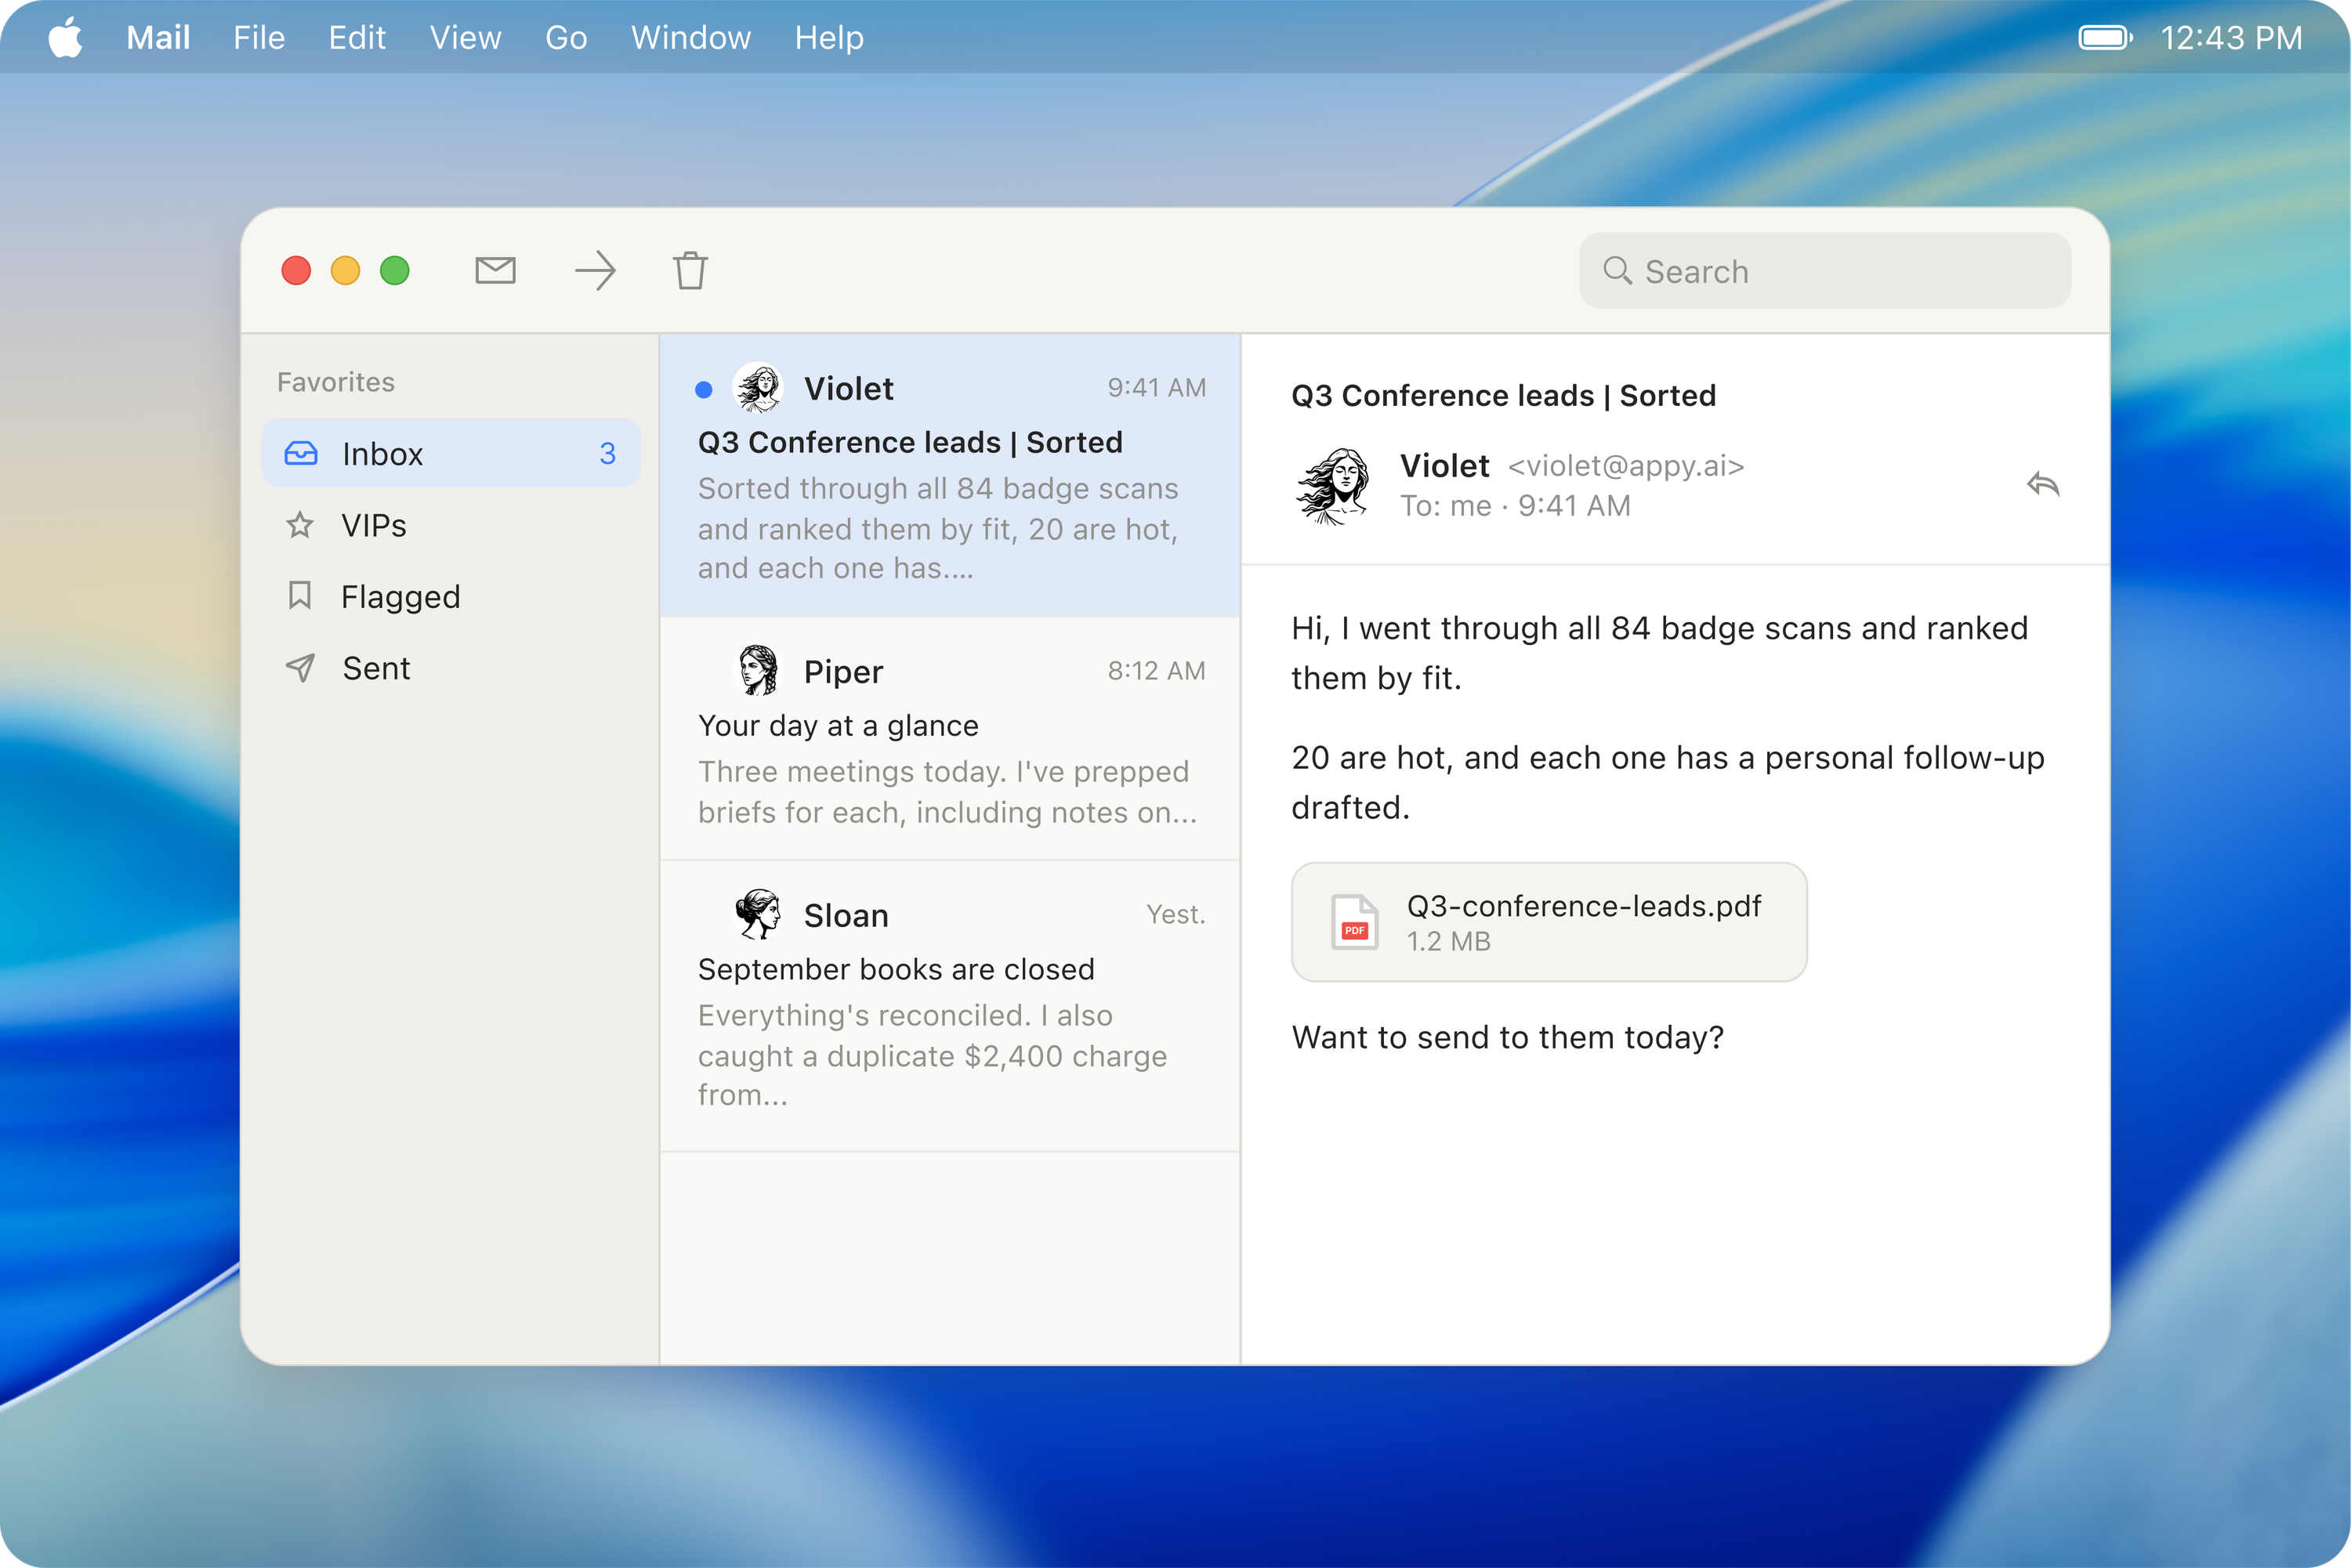Click the Inbox unread count 3
The width and height of the screenshot is (2351, 1568).
pyautogui.click(x=607, y=453)
